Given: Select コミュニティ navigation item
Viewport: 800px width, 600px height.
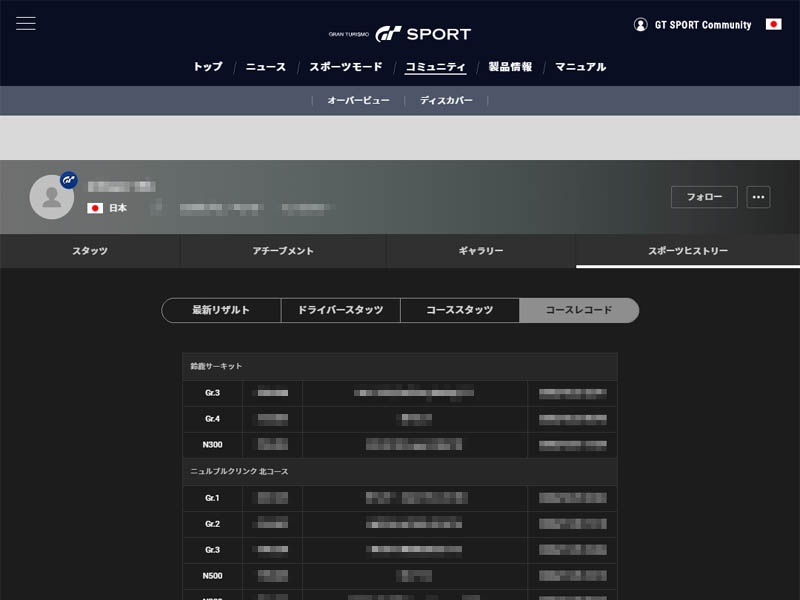Looking at the screenshot, I should (x=435, y=67).
